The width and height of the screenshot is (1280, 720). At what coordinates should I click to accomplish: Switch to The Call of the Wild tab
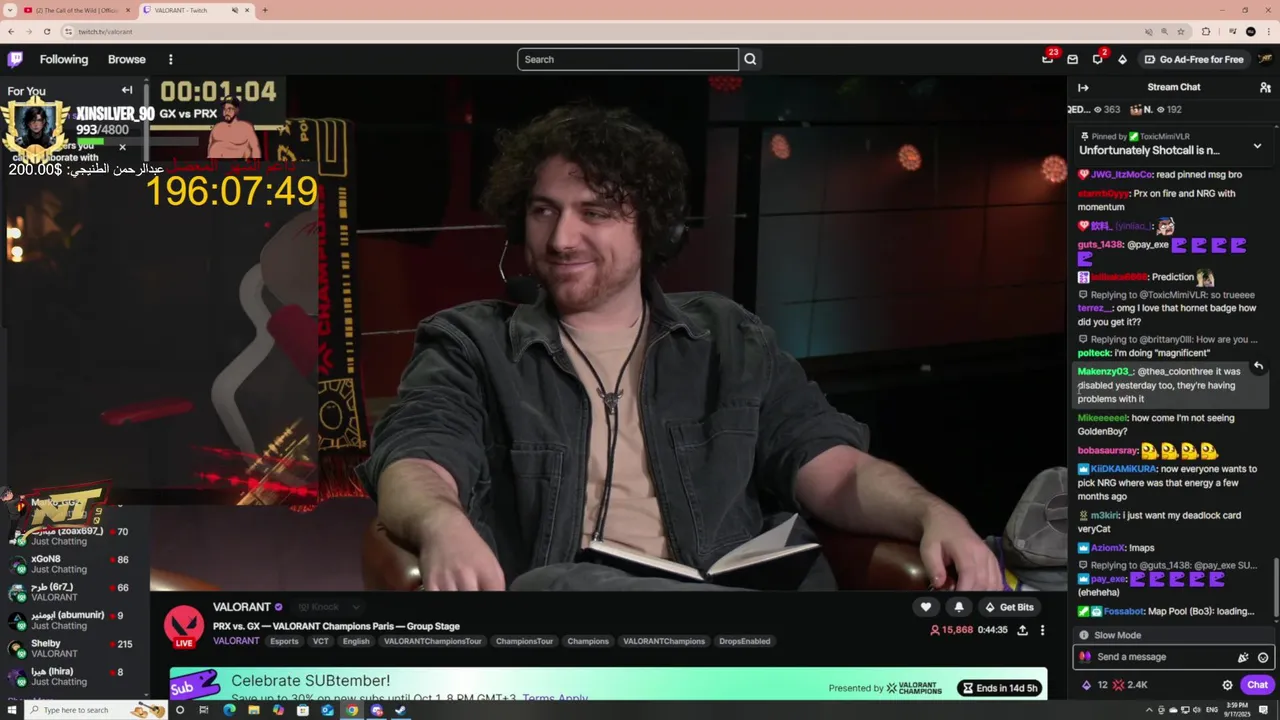(77, 10)
